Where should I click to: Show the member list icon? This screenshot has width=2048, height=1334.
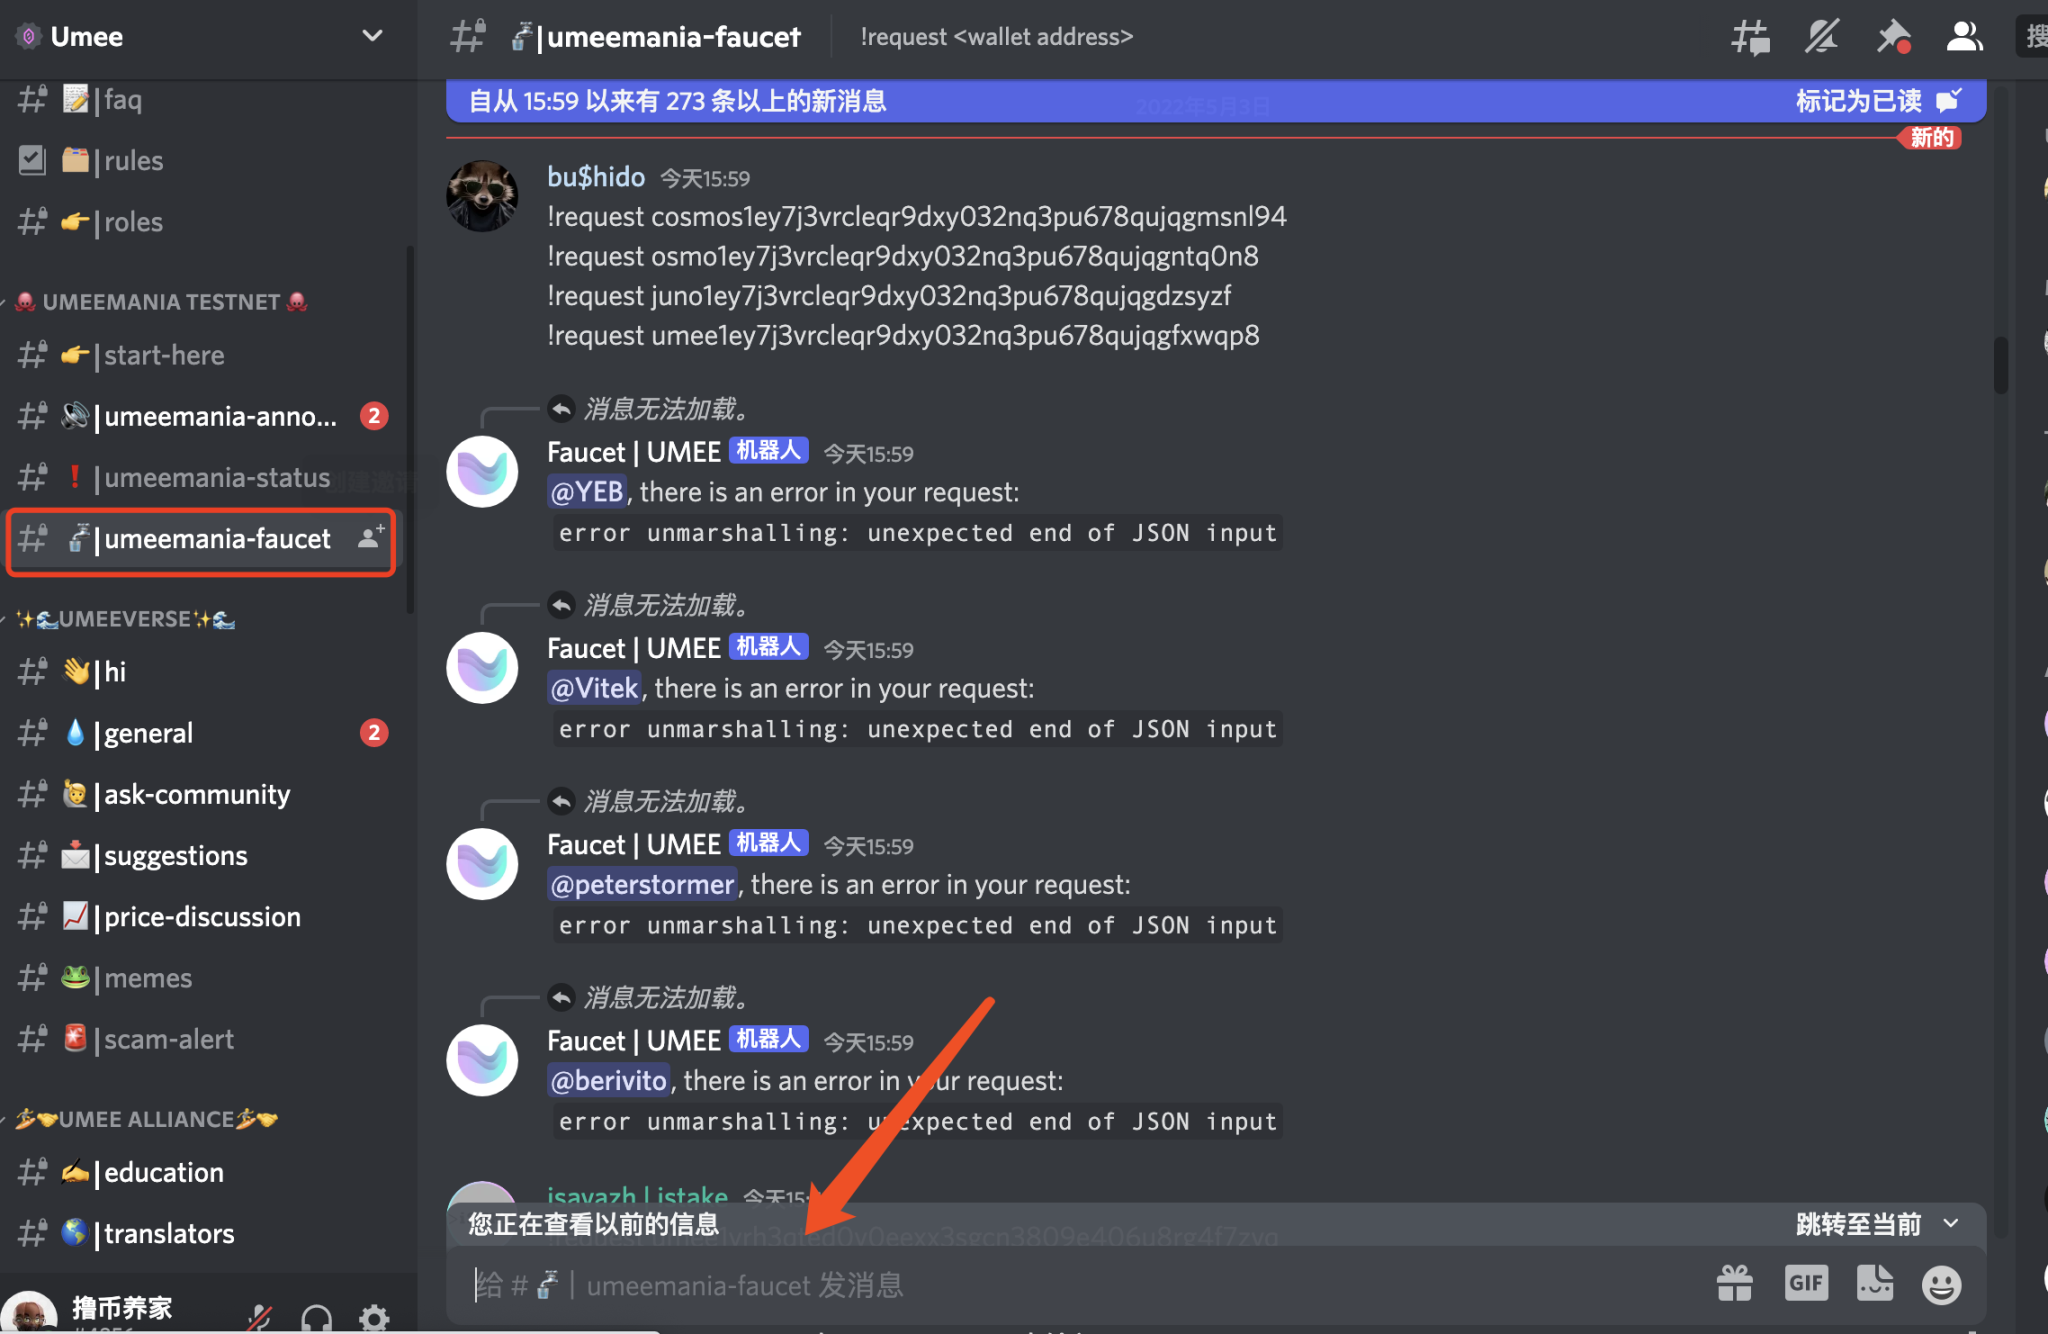1964,37
